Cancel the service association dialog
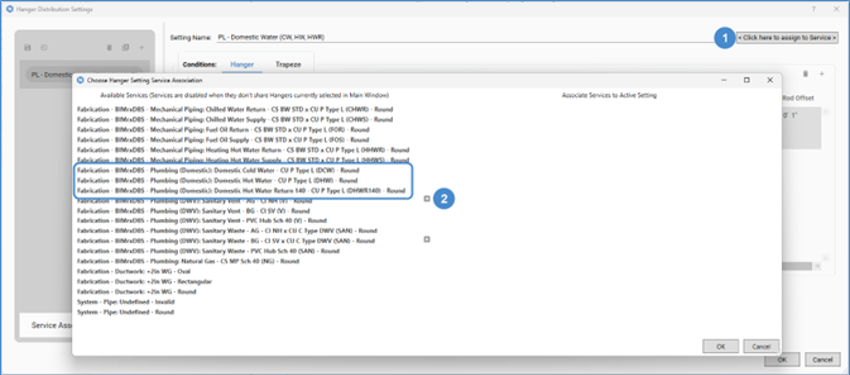Screen dimensions: 850x375 761,346
